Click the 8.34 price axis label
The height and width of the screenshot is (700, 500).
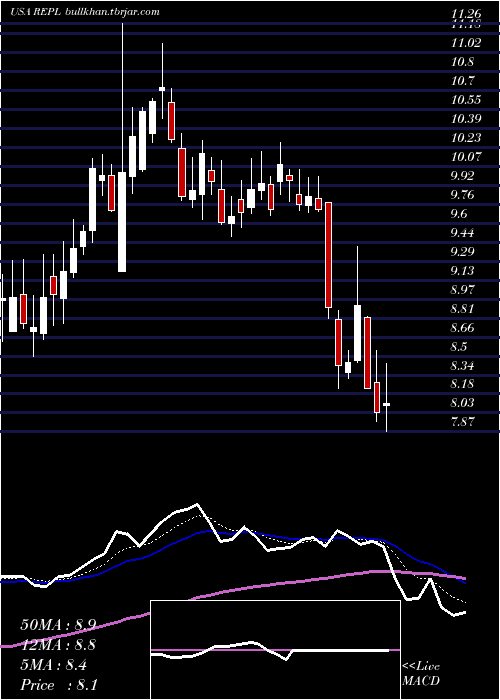click(x=462, y=366)
